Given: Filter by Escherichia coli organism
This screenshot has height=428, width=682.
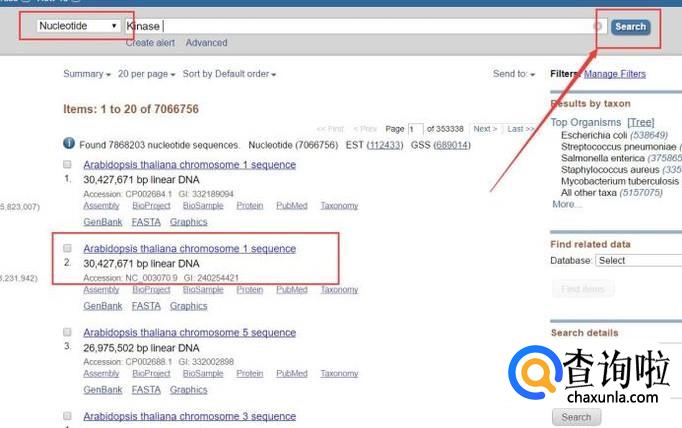Looking at the screenshot, I should point(614,135).
